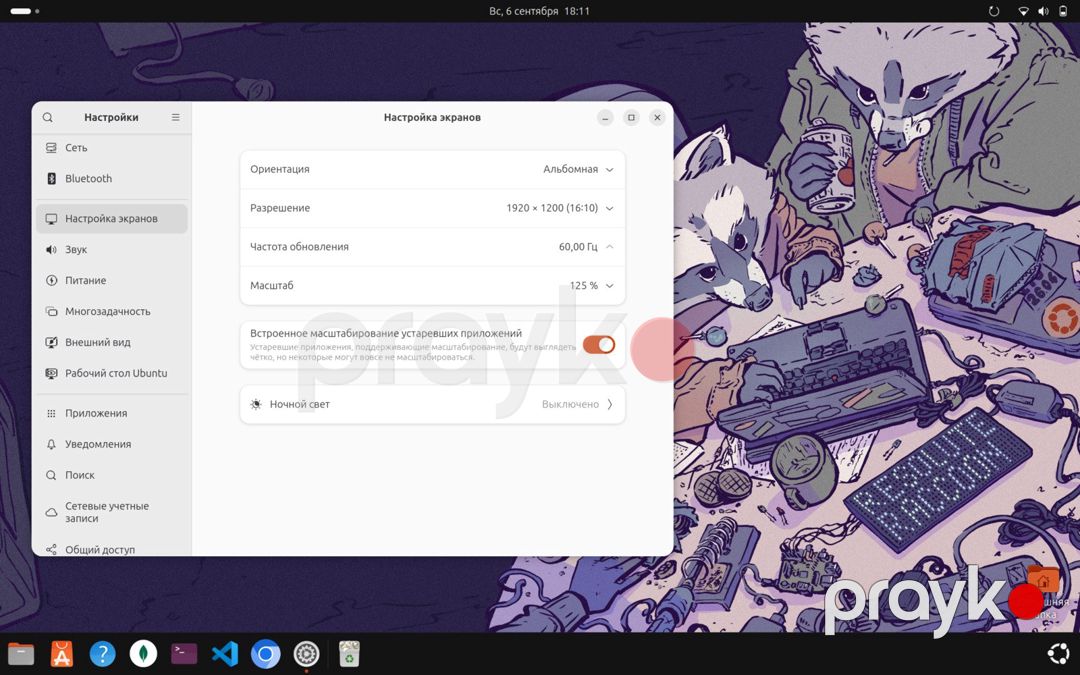Click the Внешний вид appearance icon
This screenshot has width=1080, height=675.
point(51,342)
